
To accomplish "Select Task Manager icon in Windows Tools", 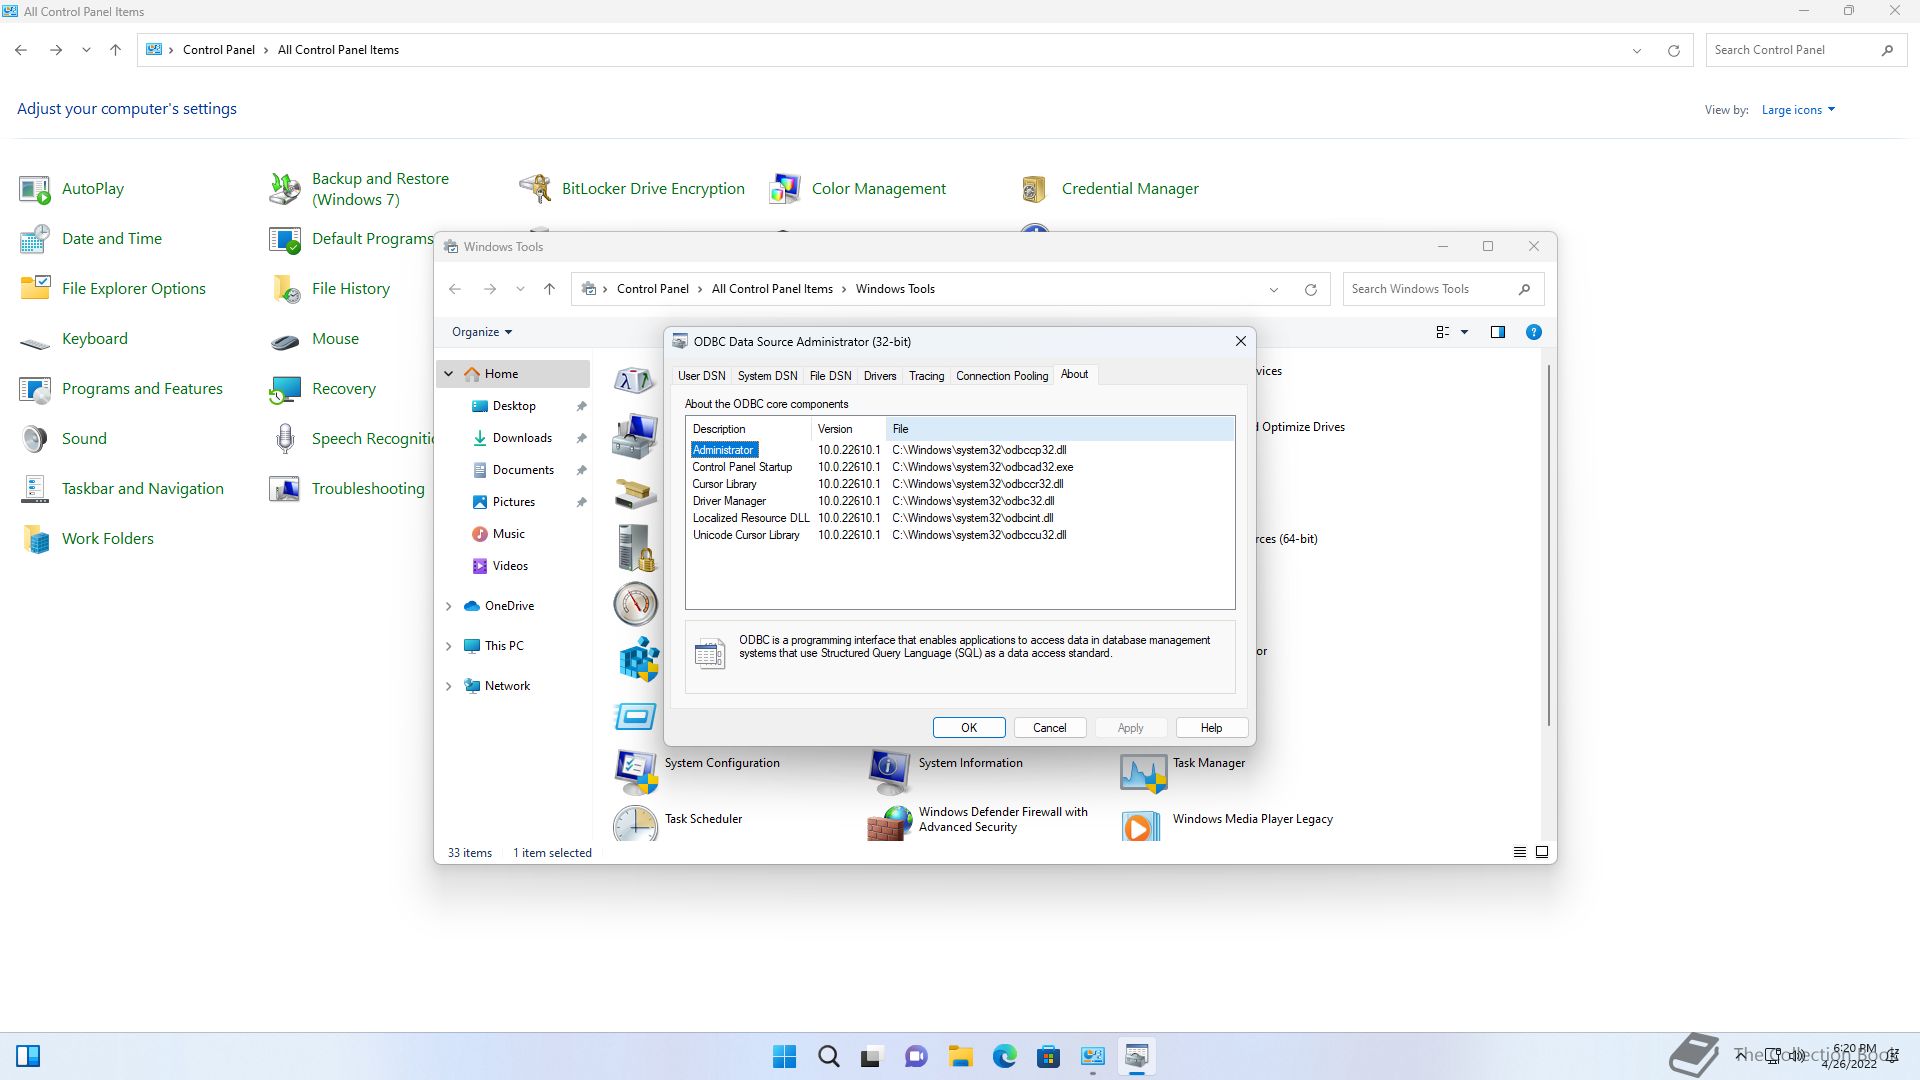I will pyautogui.click(x=1143, y=771).
